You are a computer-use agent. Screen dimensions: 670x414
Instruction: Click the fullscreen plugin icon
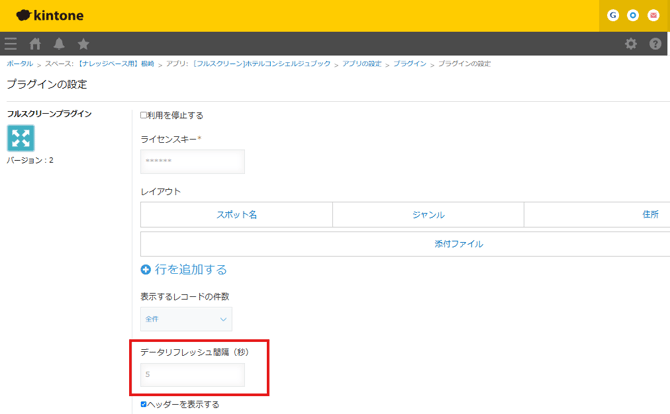tap(21, 138)
